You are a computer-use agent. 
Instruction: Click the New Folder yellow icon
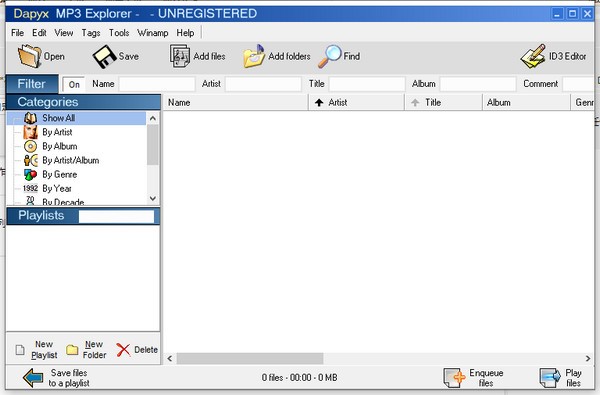coord(72,349)
